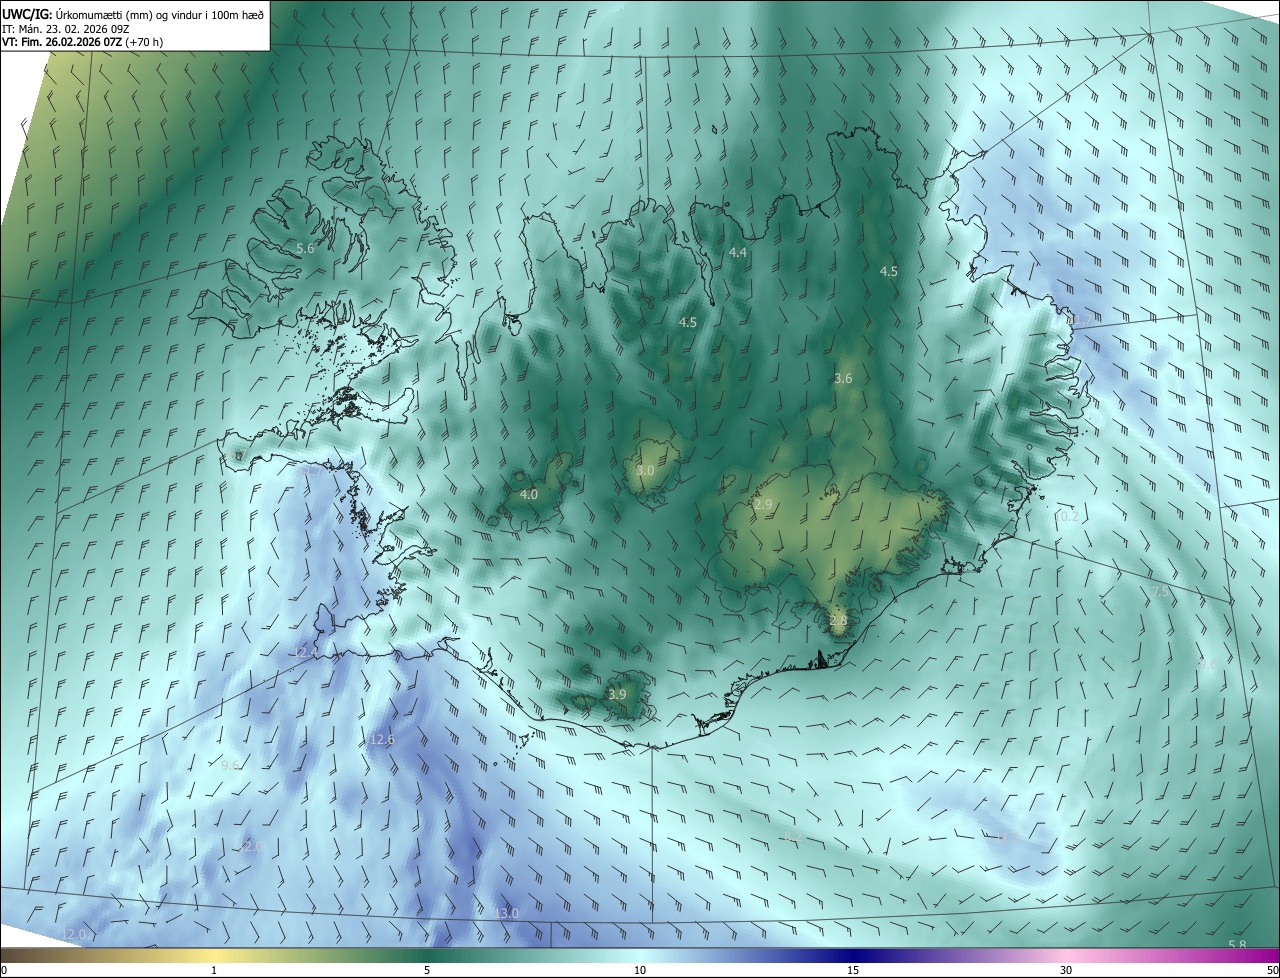This screenshot has width=1280, height=978.
Task: Click the 10.2 value off the east coast
Action: tap(1068, 516)
